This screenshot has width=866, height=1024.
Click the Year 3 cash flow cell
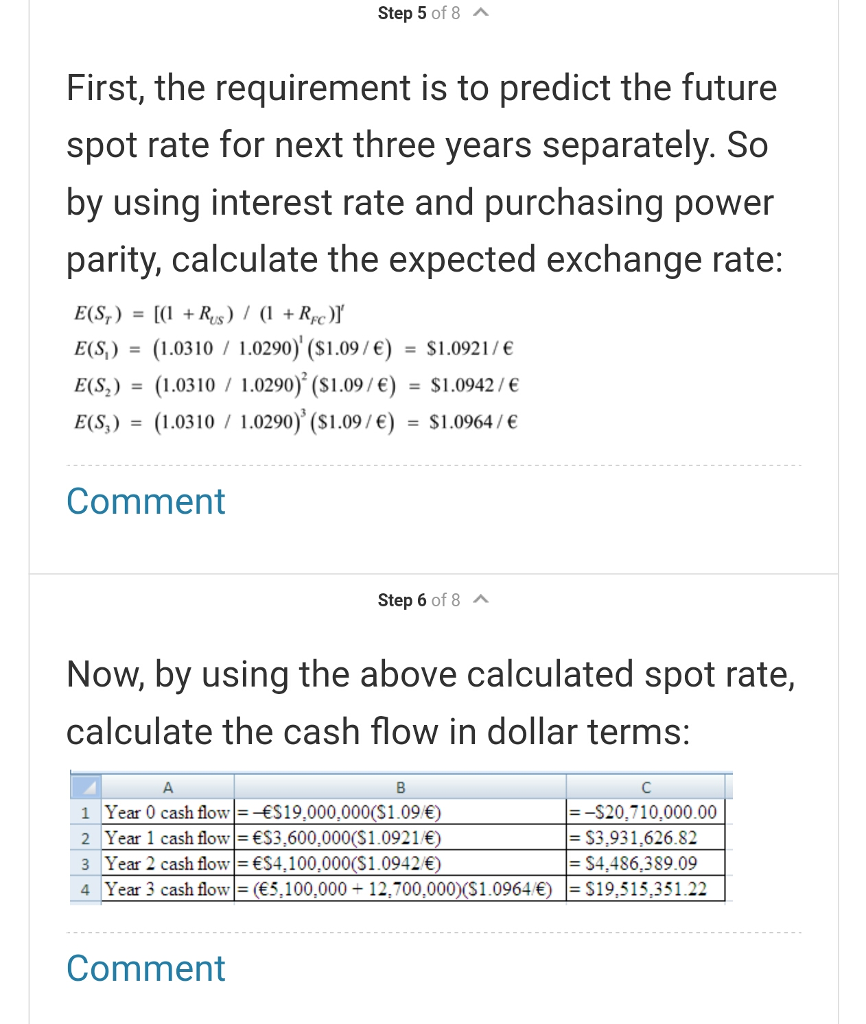(168, 886)
